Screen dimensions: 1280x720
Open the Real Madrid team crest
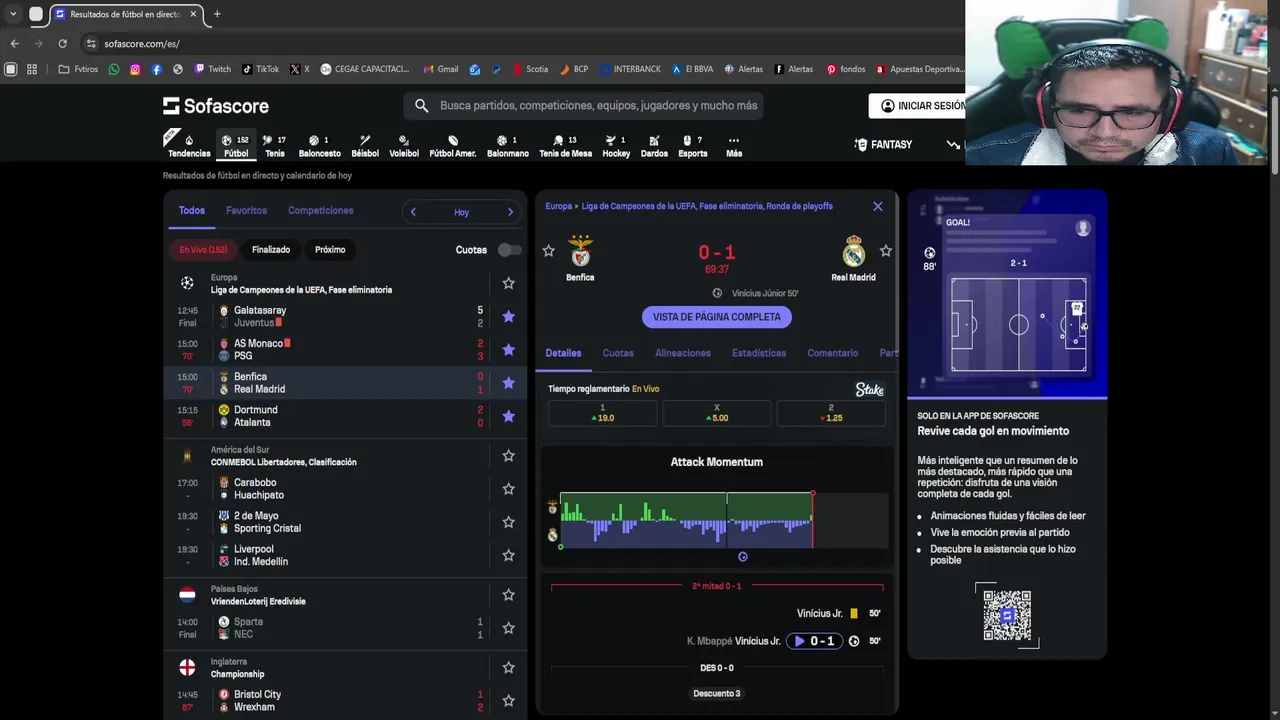point(854,252)
